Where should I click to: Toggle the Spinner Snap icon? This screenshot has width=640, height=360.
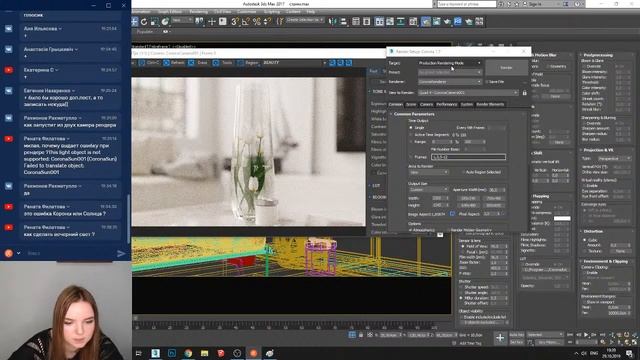click(x=267, y=21)
